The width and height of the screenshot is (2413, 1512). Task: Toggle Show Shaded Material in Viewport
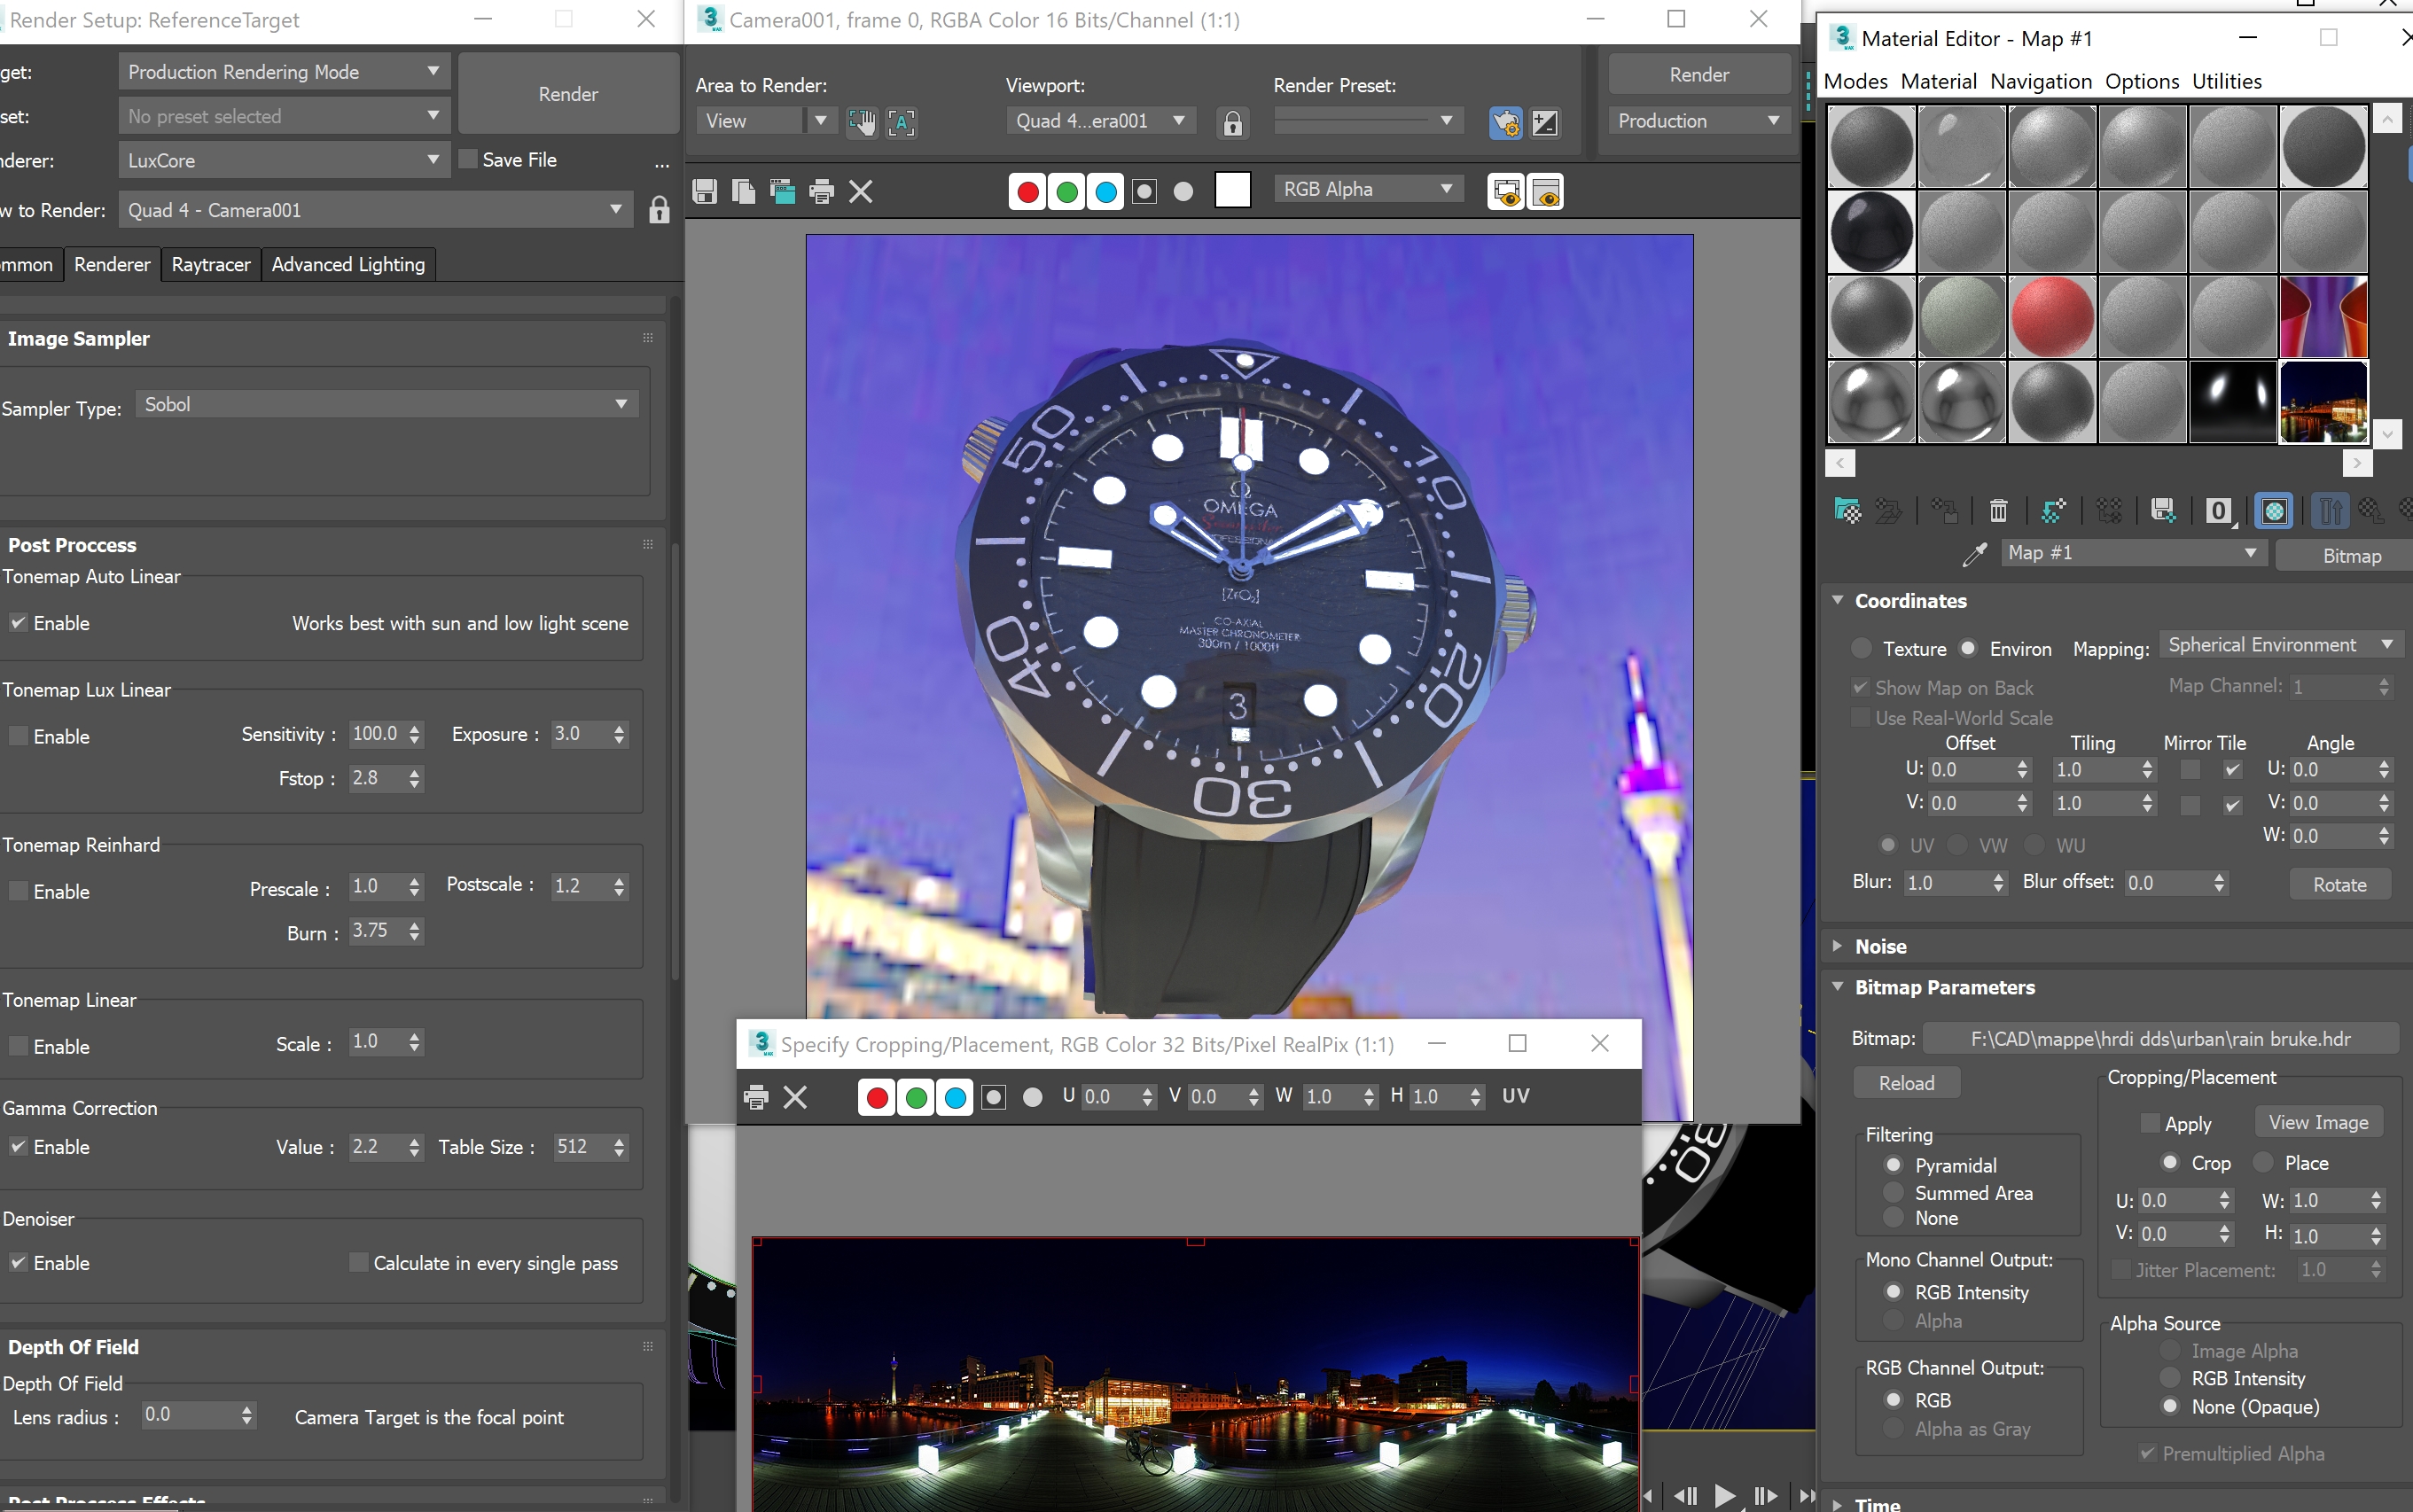point(2274,511)
